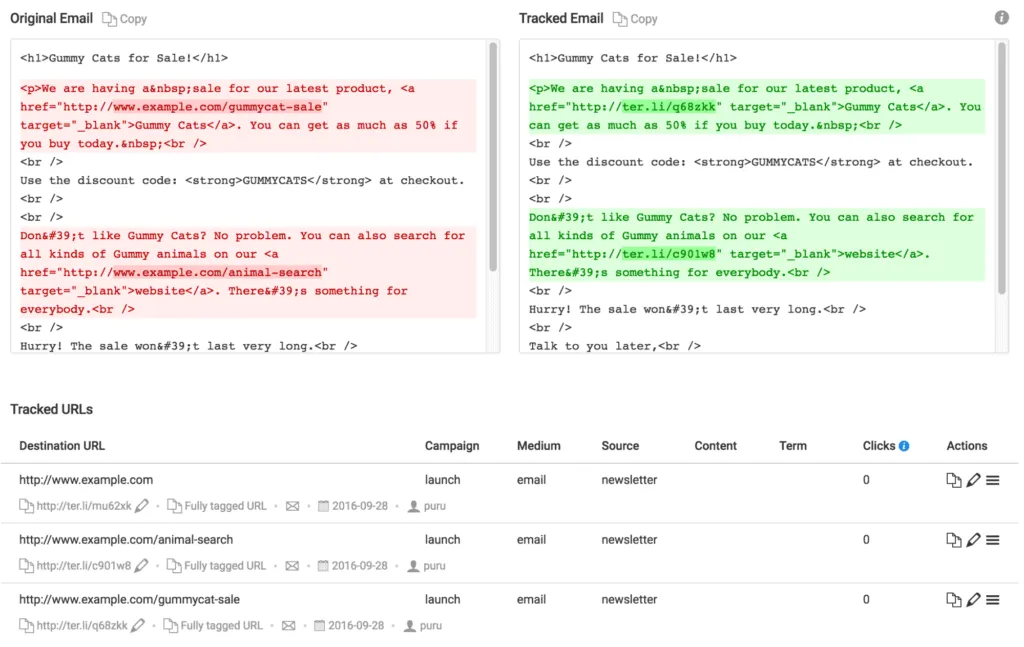1024x647 pixels.
Task: Open hamburger menu for animal-search row
Action: [993, 540]
